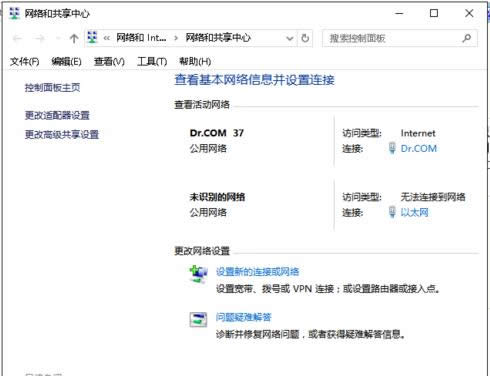Open the 工具(T) menu
The height and width of the screenshot is (376, 490).
click(152, 61)
